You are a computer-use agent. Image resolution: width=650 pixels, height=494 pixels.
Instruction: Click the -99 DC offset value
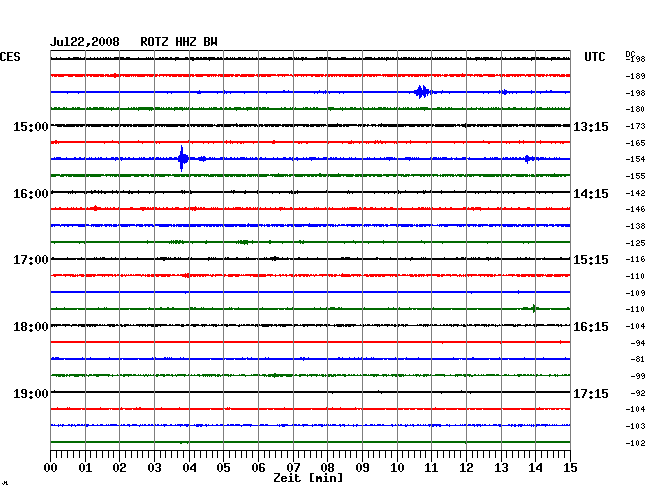point(638,376)
